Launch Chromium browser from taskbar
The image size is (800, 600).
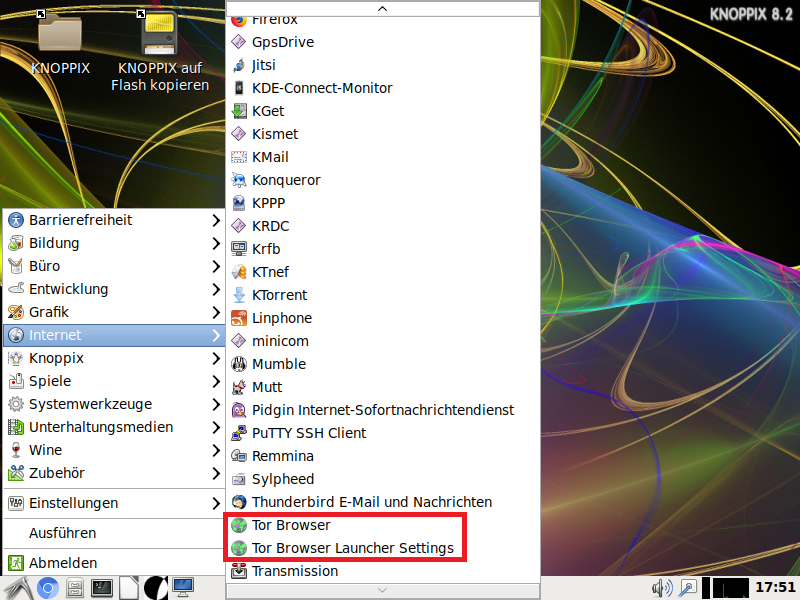47,588
